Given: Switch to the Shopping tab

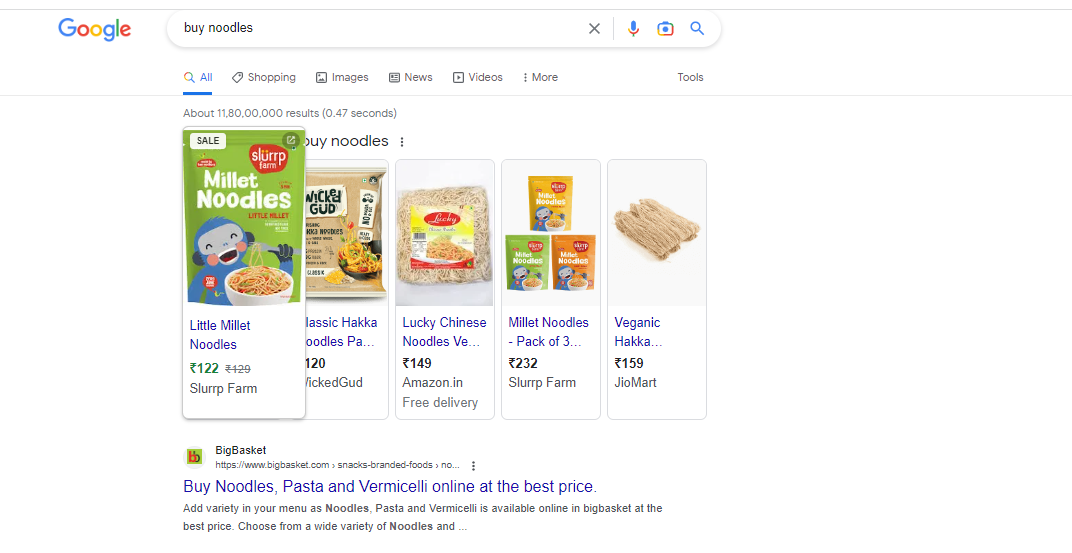Looking at the screenshot, I should click(263, 77).
